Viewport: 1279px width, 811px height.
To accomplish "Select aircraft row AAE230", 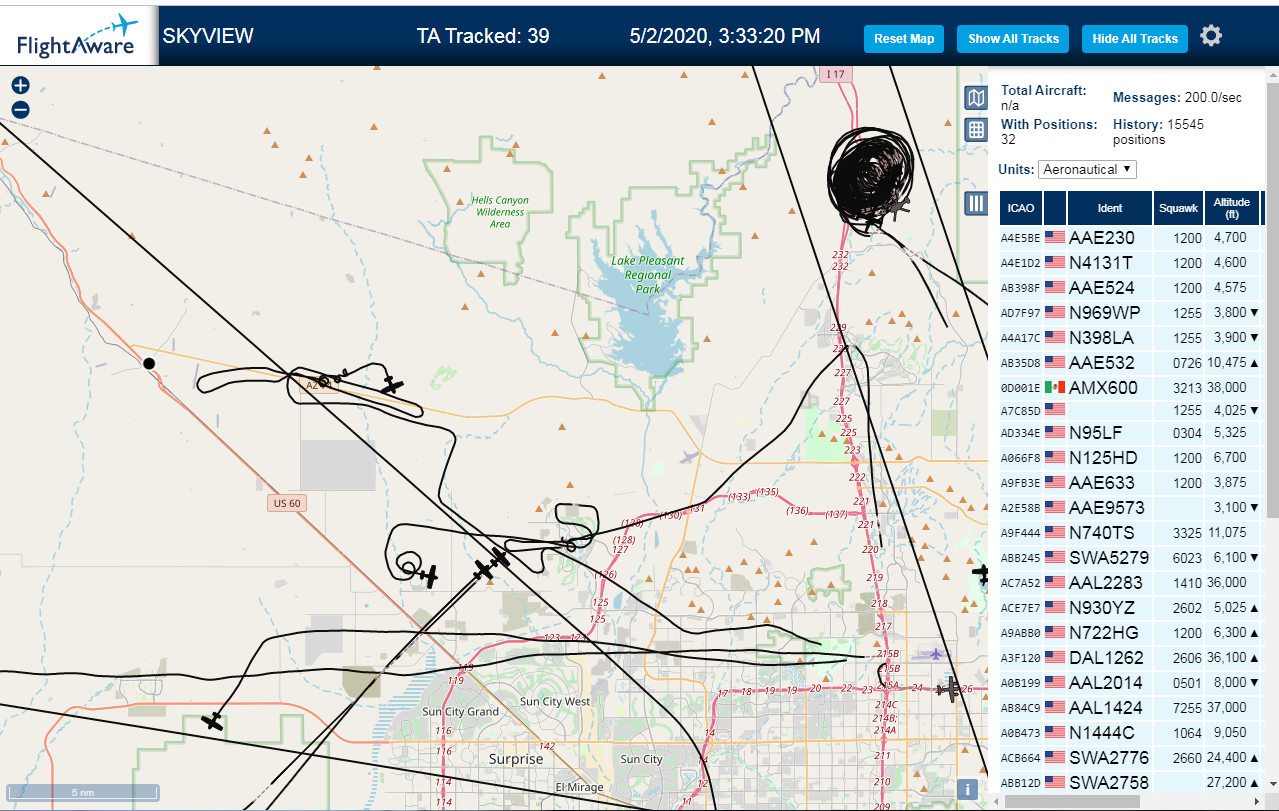I will point(1130,238).
